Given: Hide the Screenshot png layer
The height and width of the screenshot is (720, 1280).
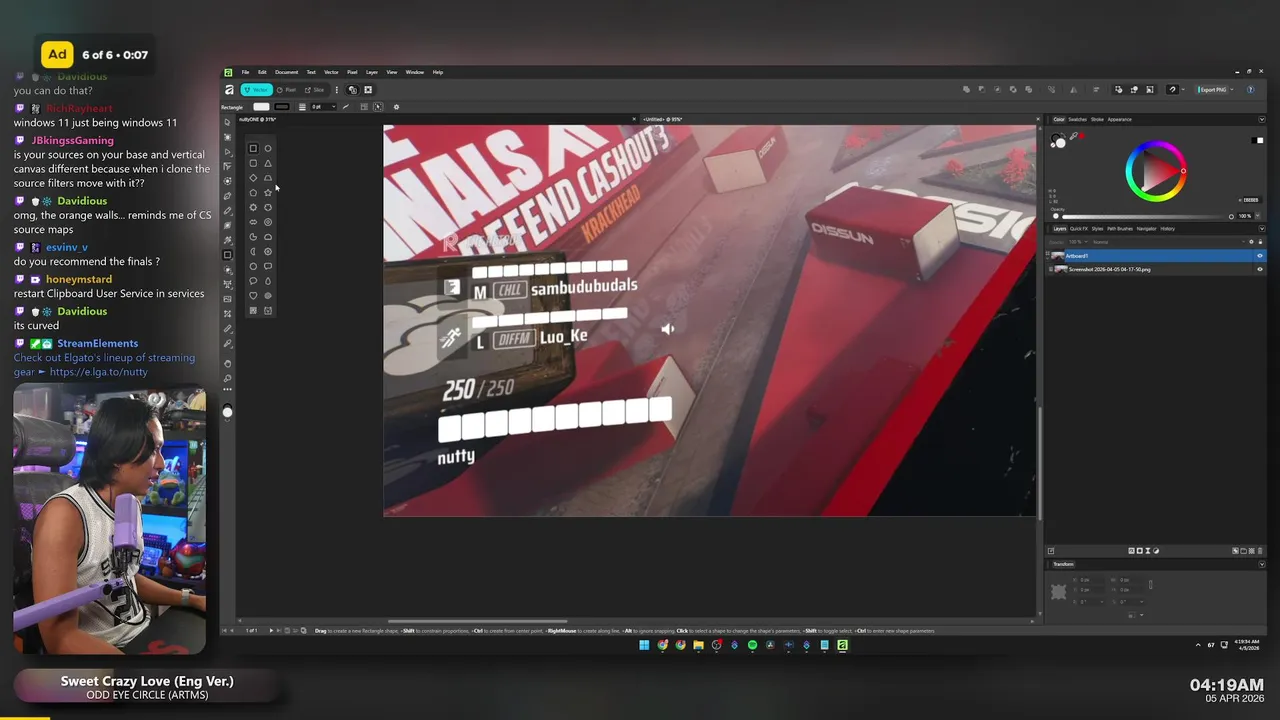Looking at the screenshot, I should [1260, 269].
